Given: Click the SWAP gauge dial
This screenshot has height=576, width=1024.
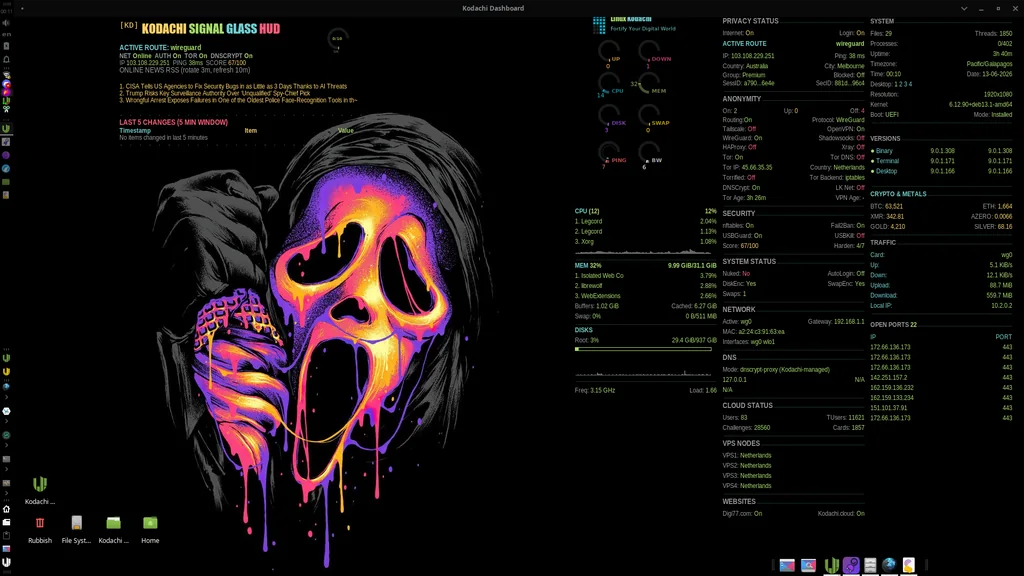Looking at the screenshot, I should 649,115.
